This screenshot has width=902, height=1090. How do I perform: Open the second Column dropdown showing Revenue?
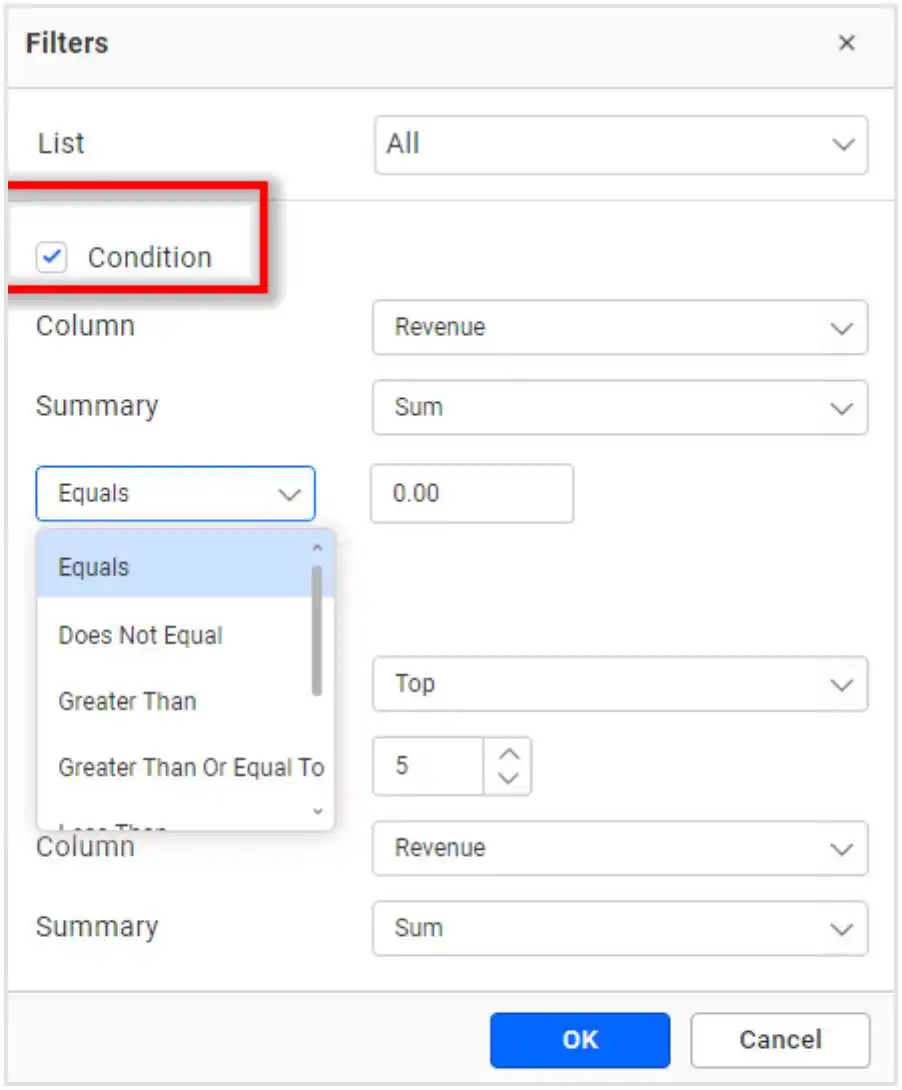tap(620, 848)
